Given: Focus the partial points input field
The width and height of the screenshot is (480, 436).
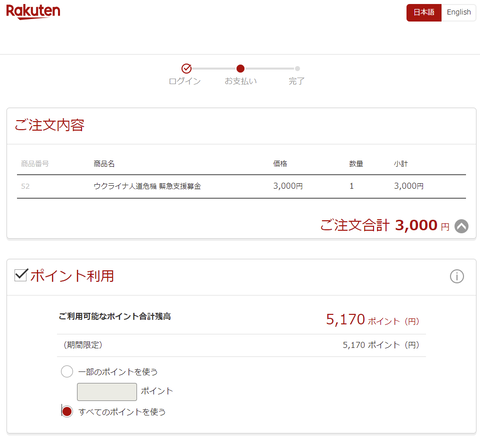Looking at the screenshot, I should click(x=107, y=392).
